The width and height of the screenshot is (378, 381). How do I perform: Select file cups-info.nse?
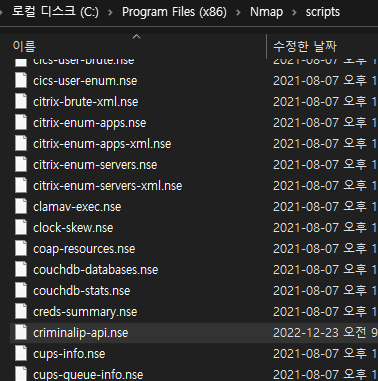click(69, 354)
